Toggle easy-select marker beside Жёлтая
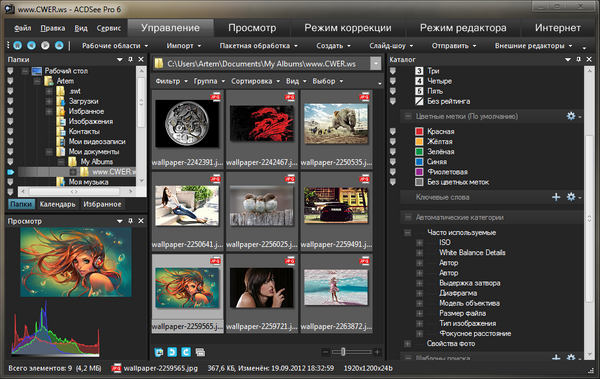 point(393,141)
